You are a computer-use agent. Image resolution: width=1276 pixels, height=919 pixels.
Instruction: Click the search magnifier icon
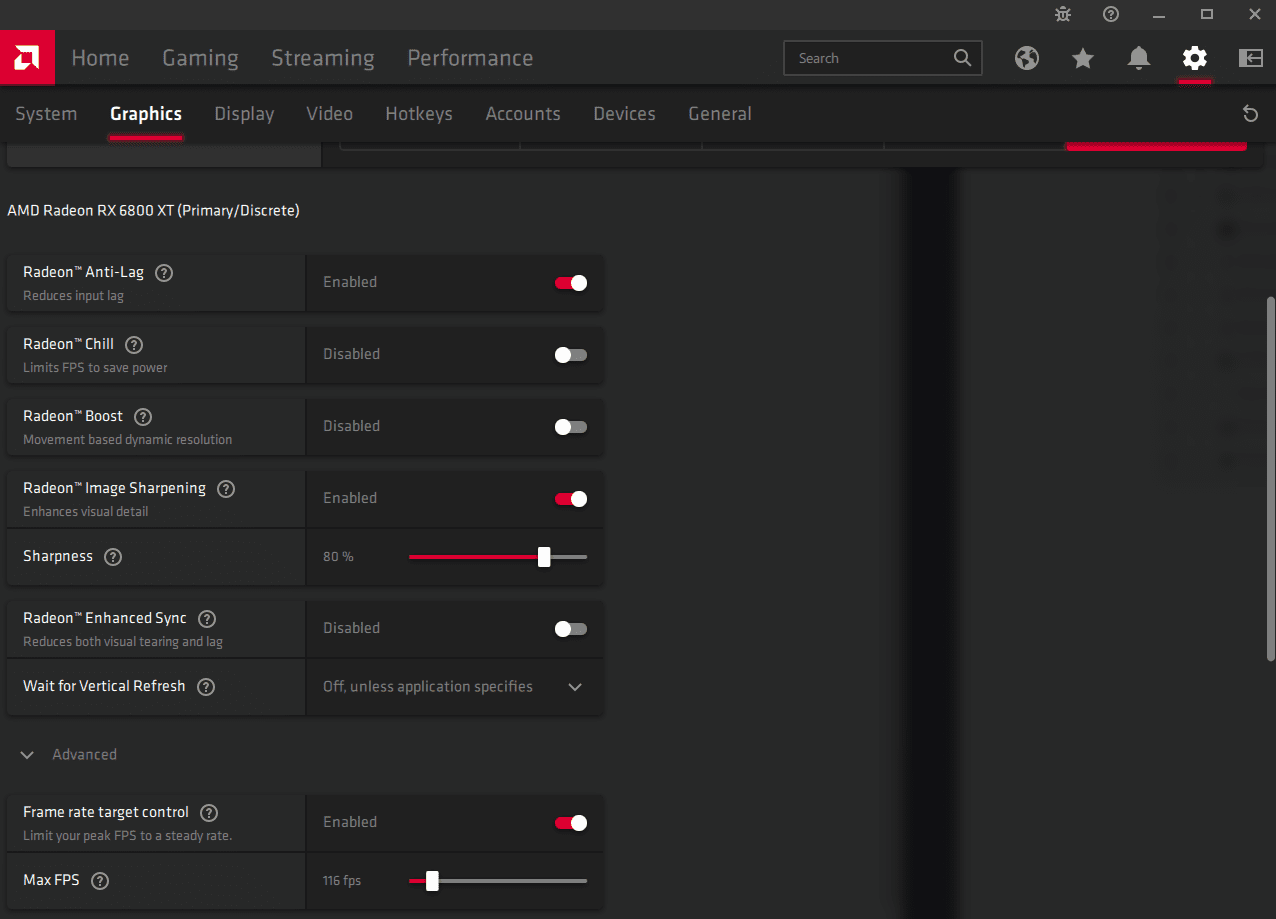(x=962, y=58)
